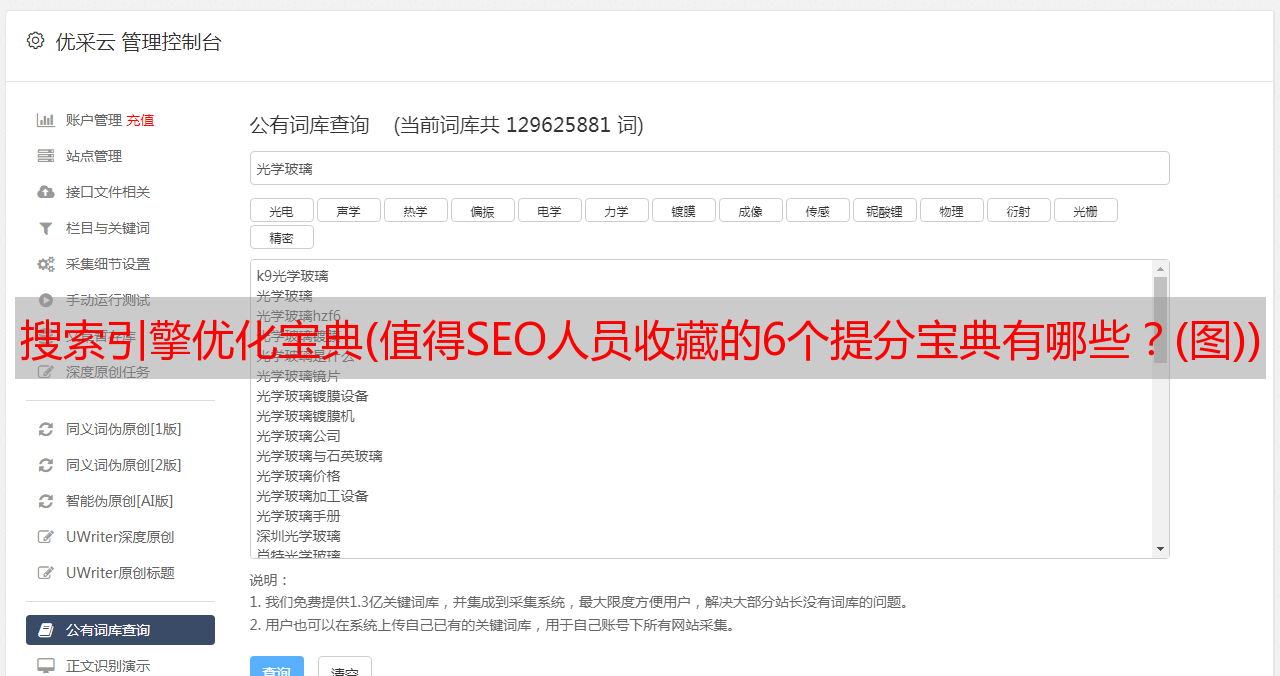
Task: Select the 公有词库查询 sidebar item
Action: click(x=120, y=630)
